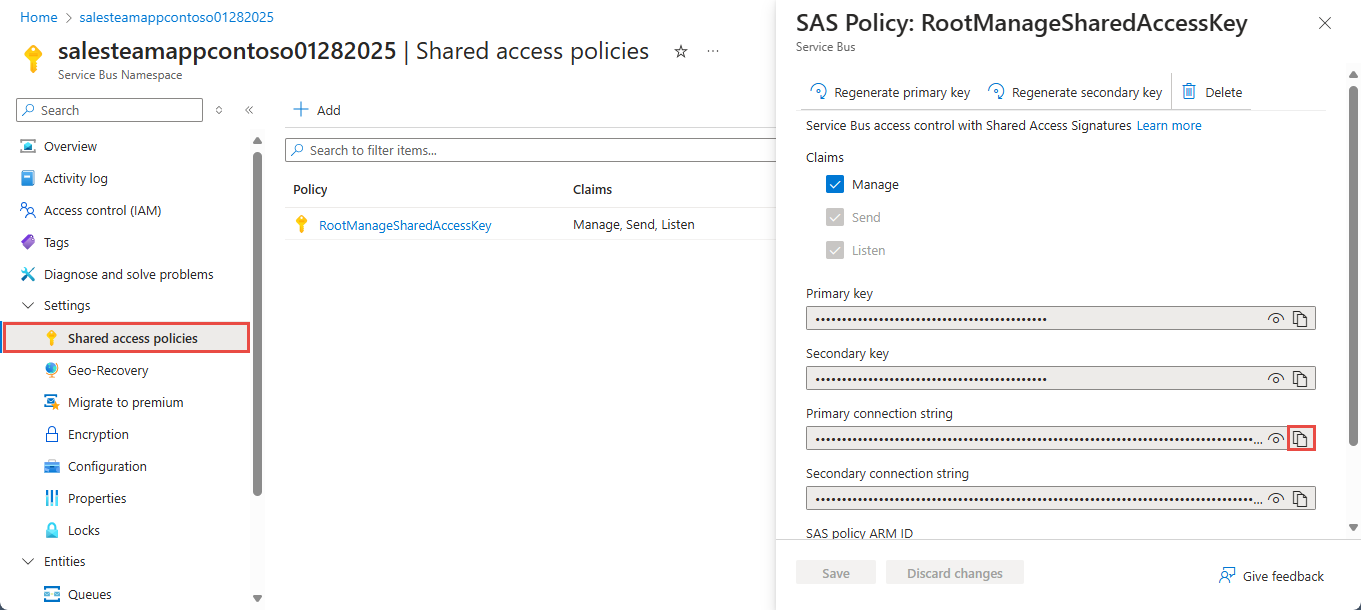Screen dimensions: 1361x610
Task: Click the Locks padlock icon
Action: 52,530
